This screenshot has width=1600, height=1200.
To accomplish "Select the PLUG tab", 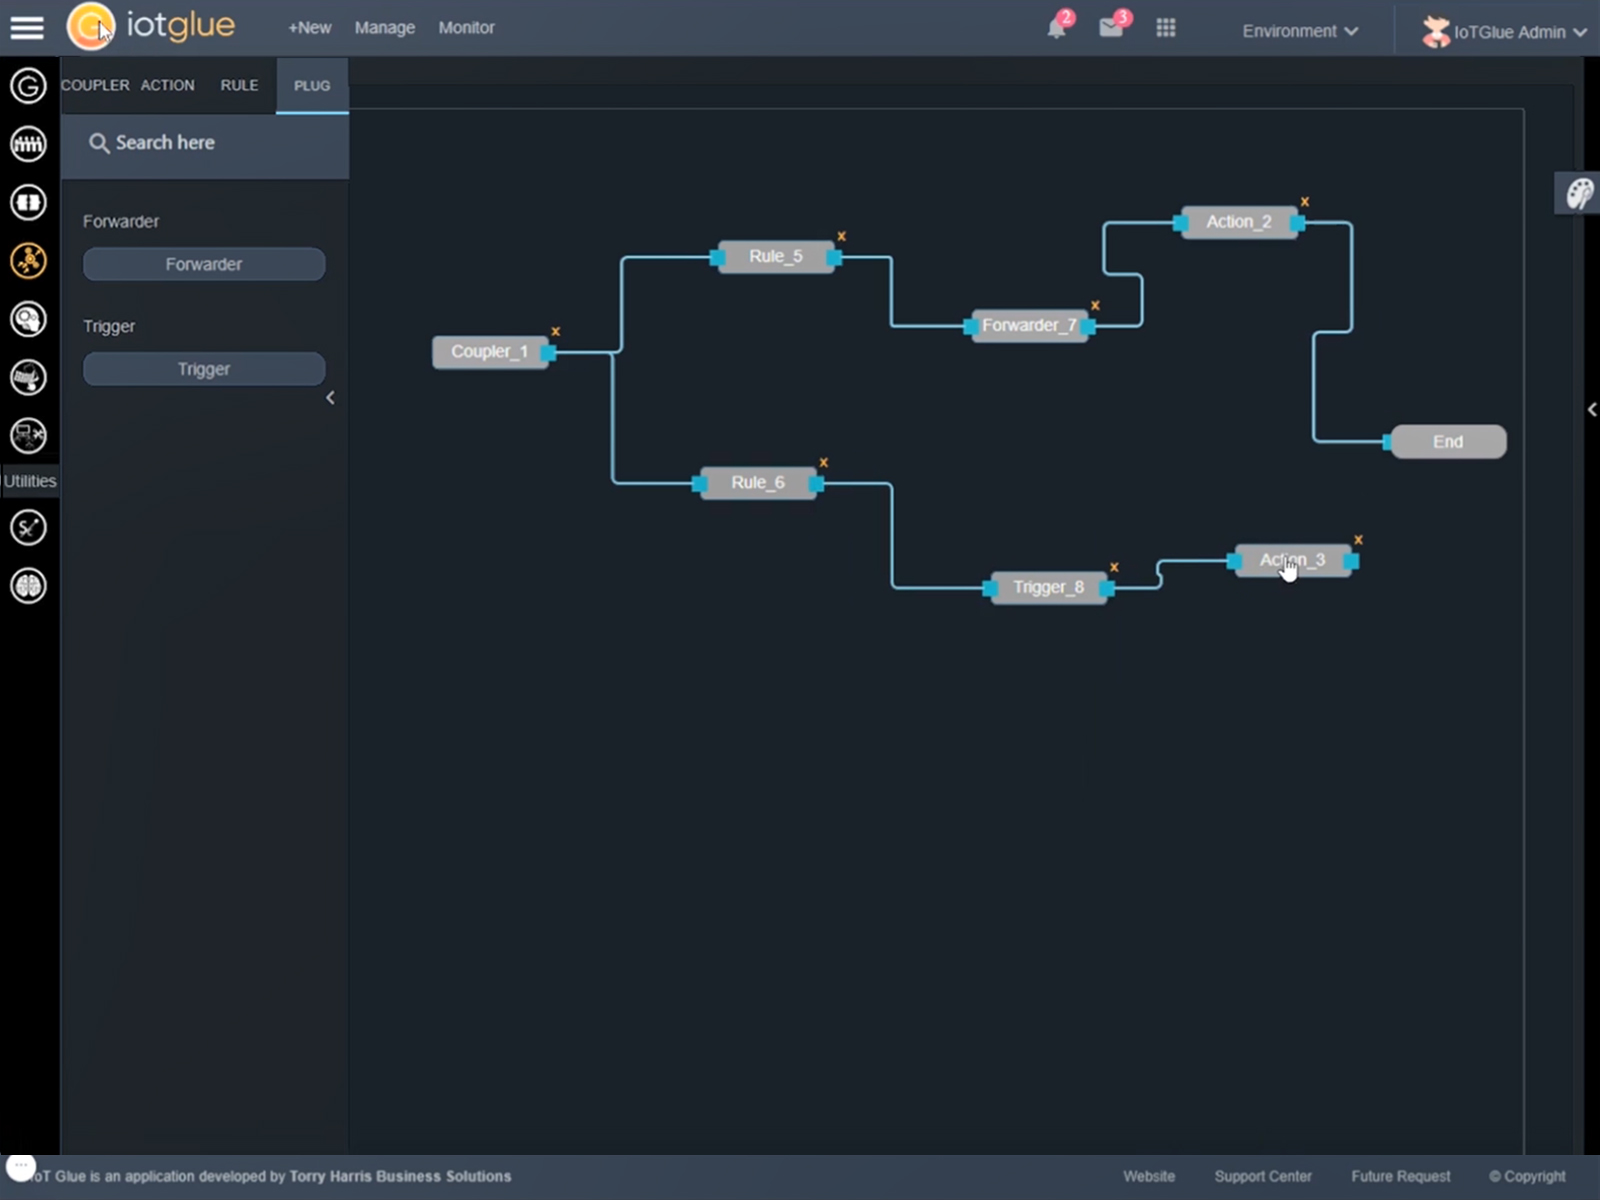I will coord(312,86).
